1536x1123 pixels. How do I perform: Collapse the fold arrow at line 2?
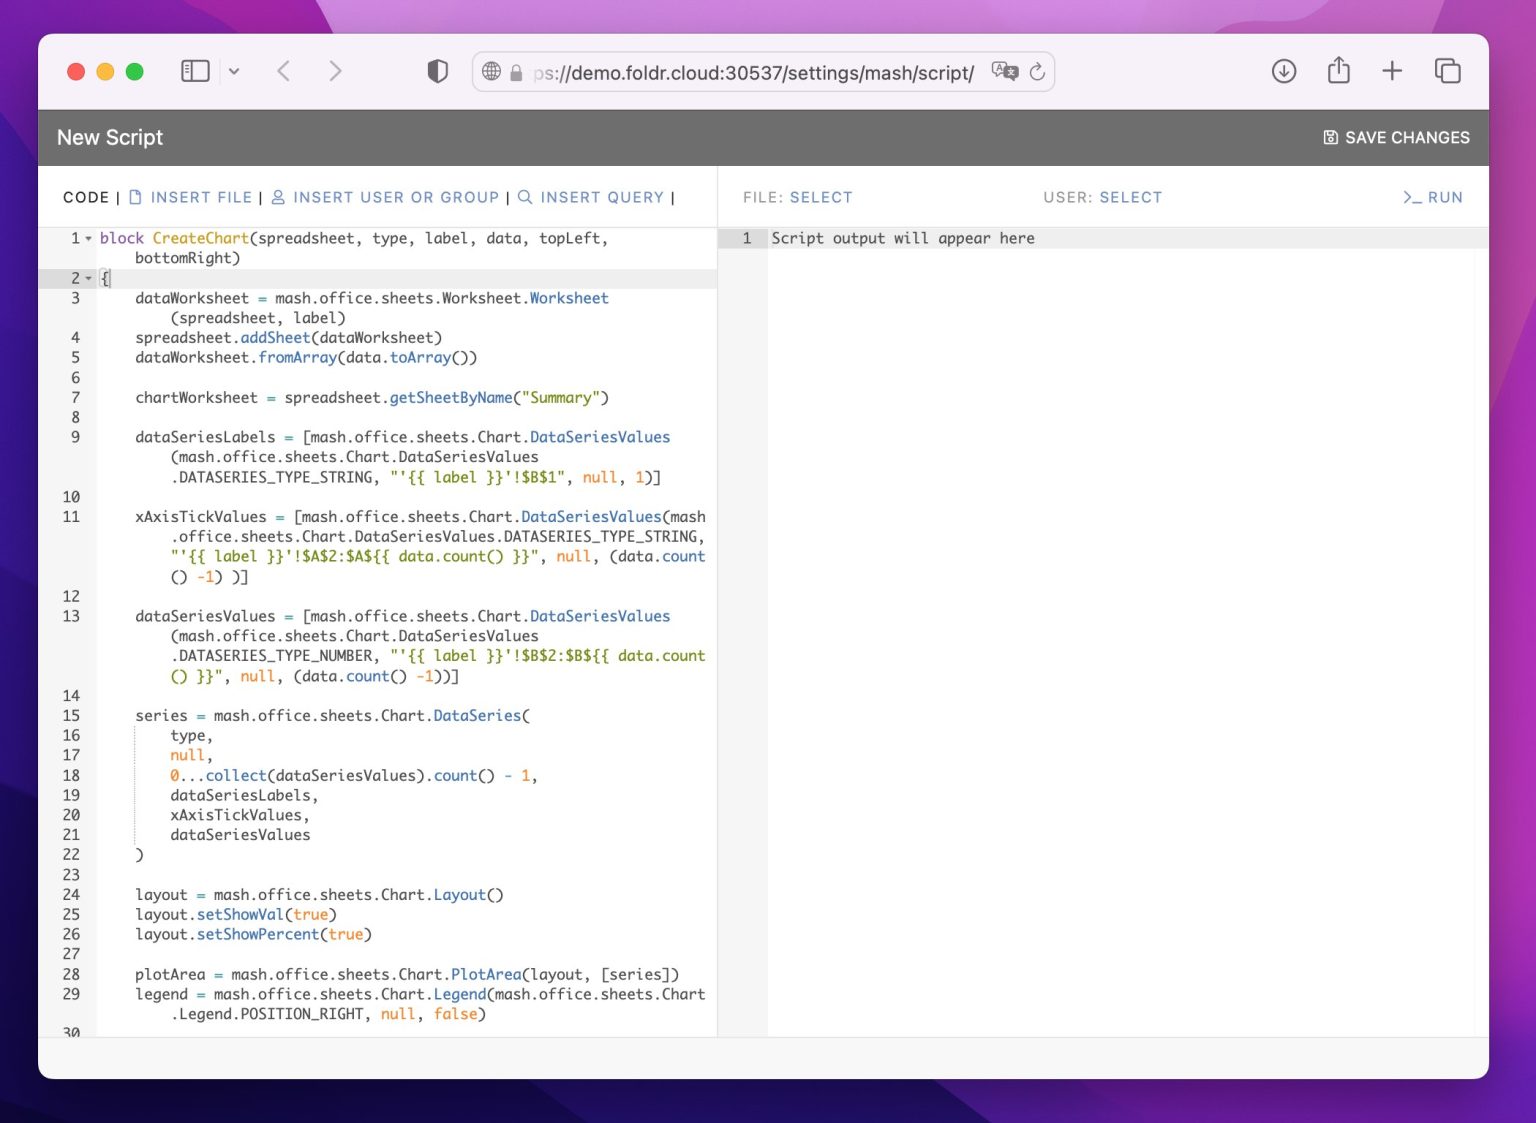click(x=88, y=278)
